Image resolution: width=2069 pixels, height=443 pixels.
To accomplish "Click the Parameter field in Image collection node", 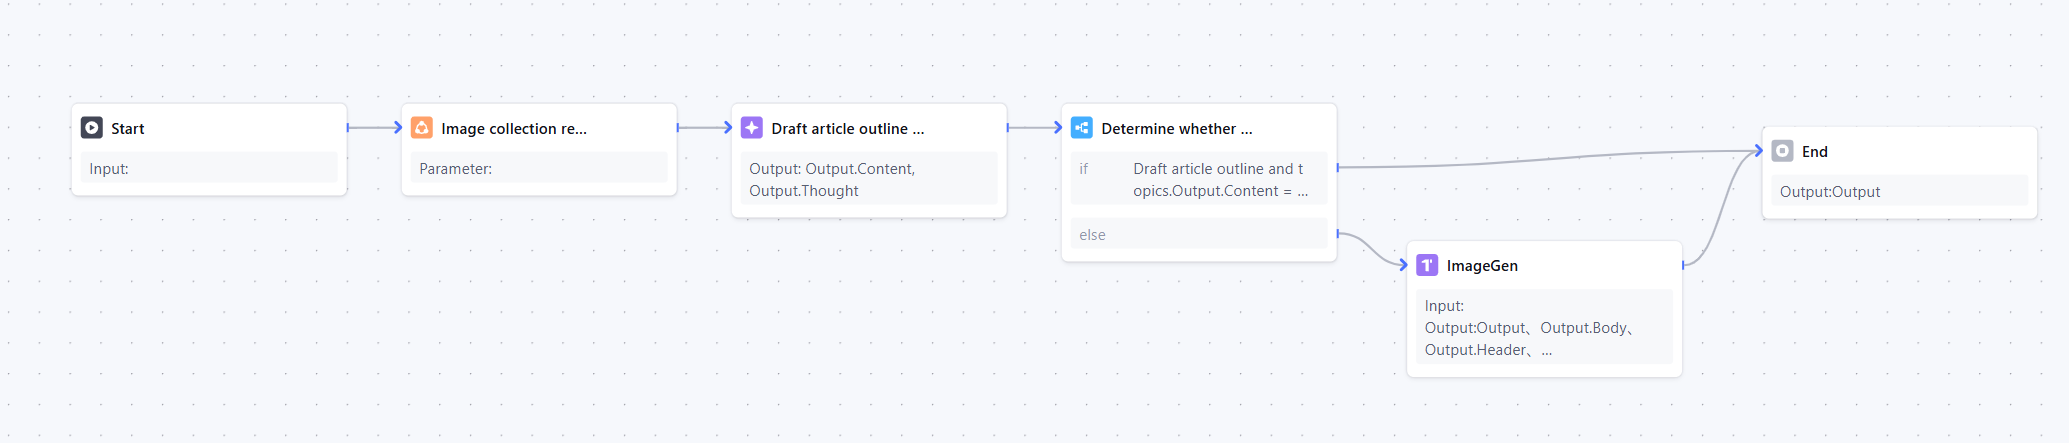I will point(539,168).
